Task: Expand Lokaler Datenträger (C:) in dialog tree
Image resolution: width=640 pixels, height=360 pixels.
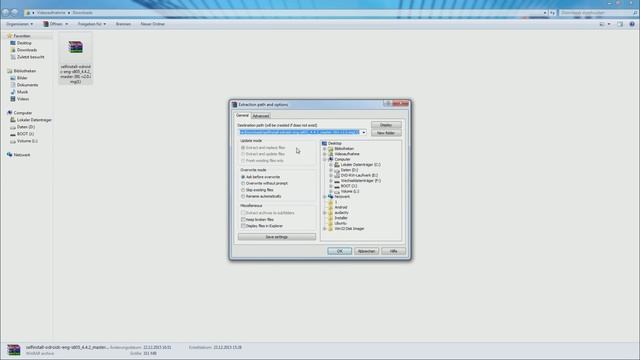Action: 331,165
